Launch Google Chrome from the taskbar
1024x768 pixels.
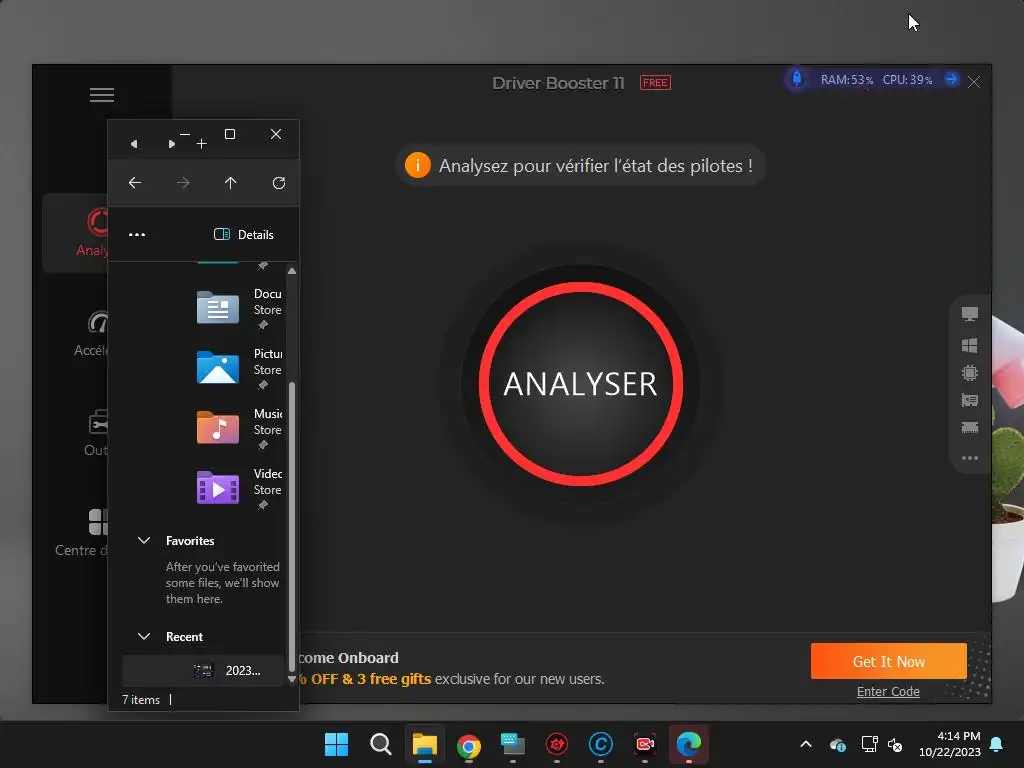click(x=469, y=744)
